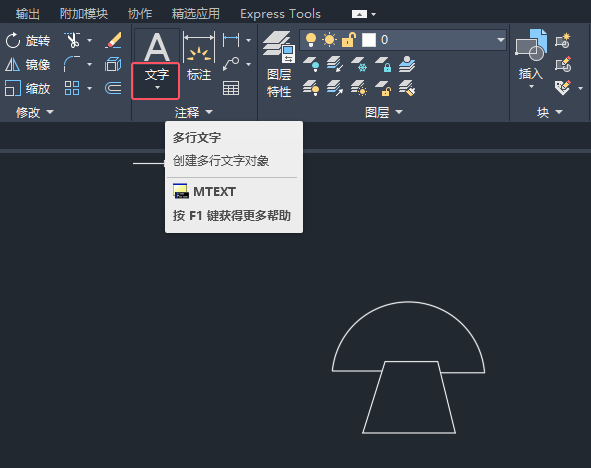Click the Turn All Layers On icon
Image resolution: width=591 pixels, height=468 pixels.
point(311,88)
